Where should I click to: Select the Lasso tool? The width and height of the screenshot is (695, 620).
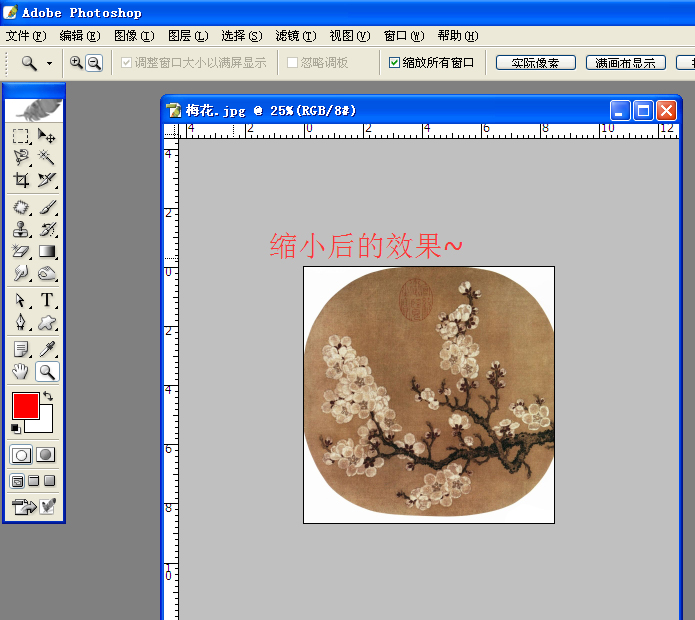click(20, 157)
